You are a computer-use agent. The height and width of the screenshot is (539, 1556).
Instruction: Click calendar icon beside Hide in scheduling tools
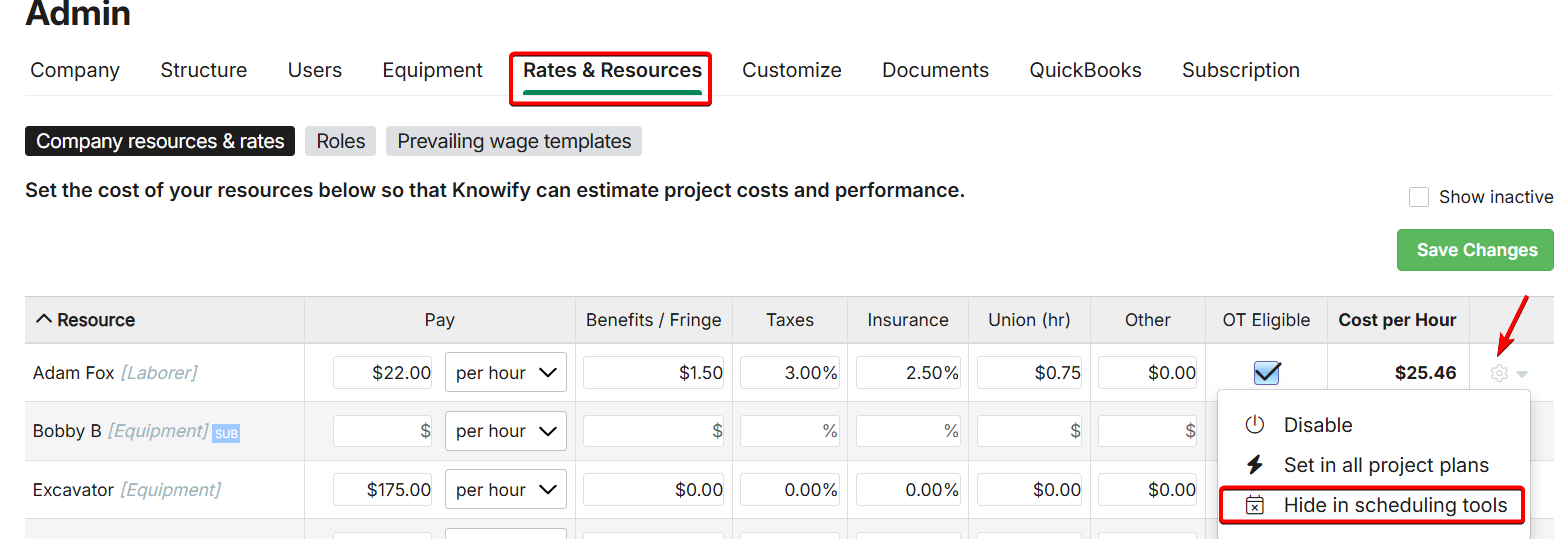coord(1255,506)
